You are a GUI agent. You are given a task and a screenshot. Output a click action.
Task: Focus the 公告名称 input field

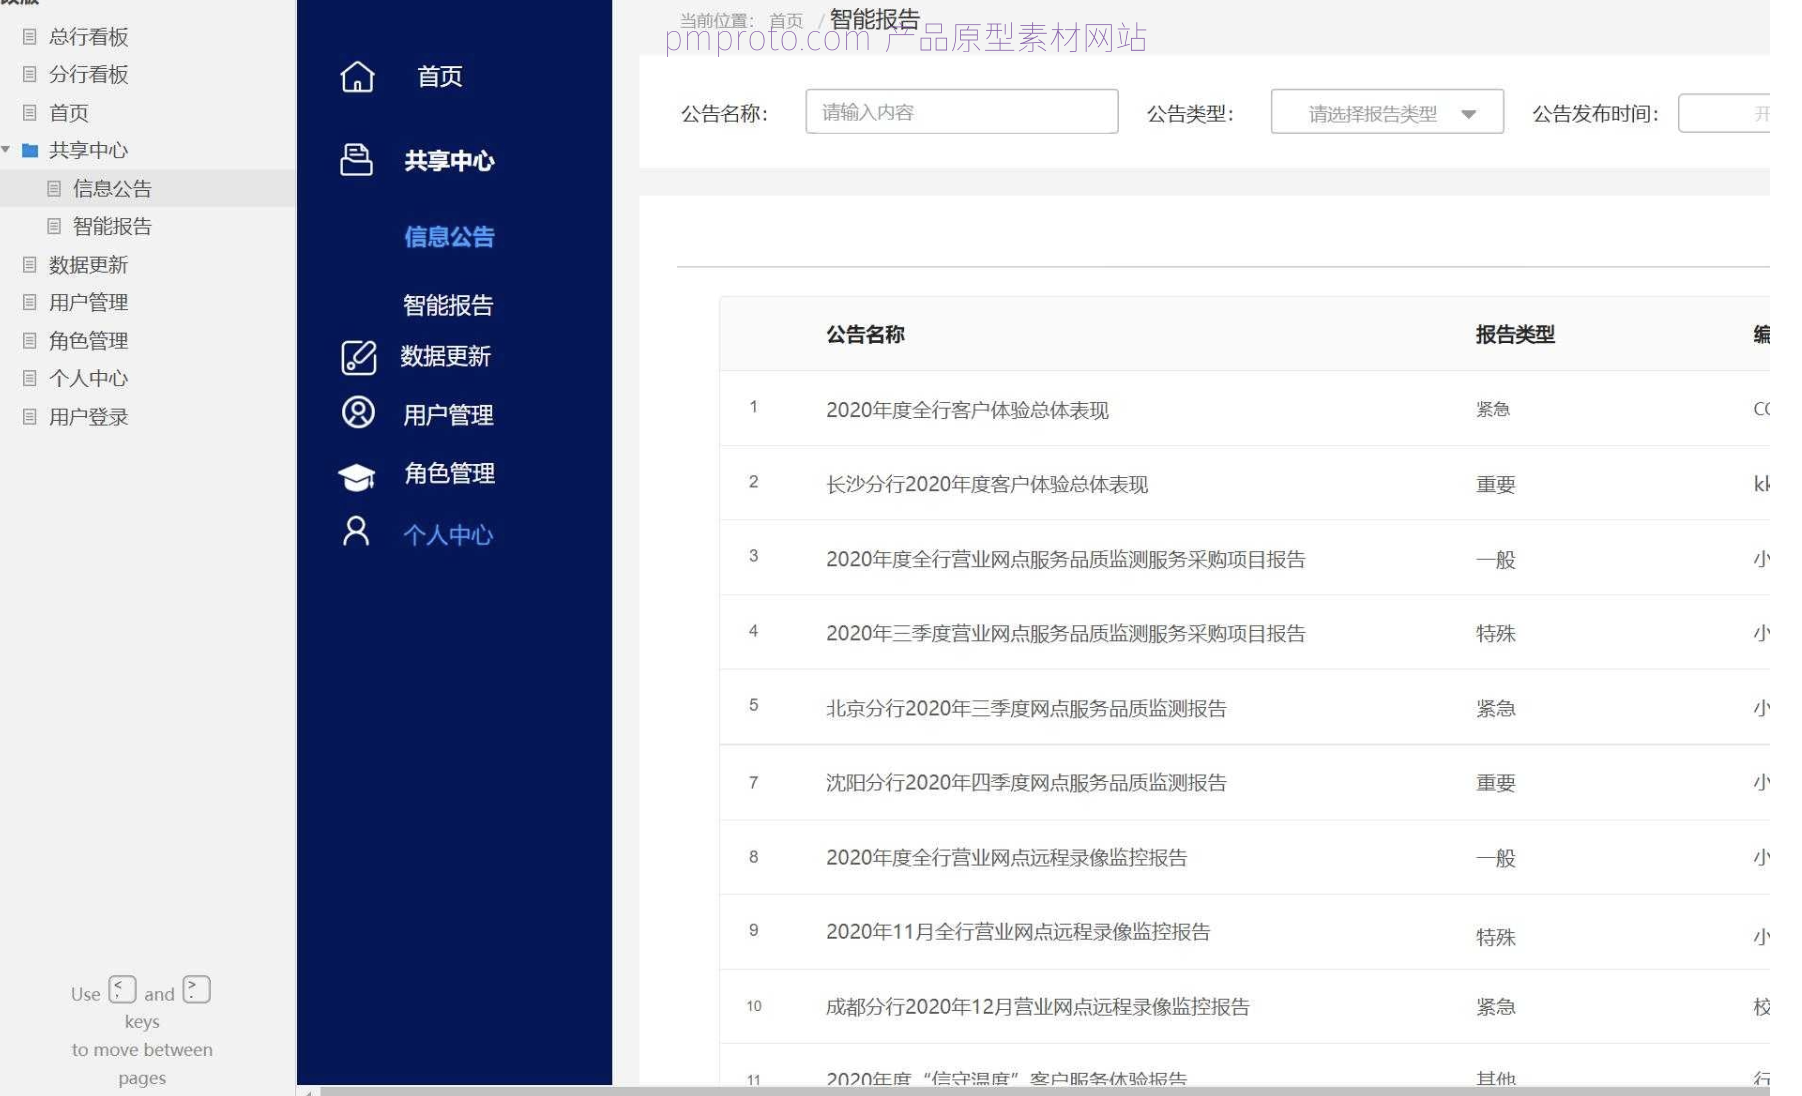[962, 111]
